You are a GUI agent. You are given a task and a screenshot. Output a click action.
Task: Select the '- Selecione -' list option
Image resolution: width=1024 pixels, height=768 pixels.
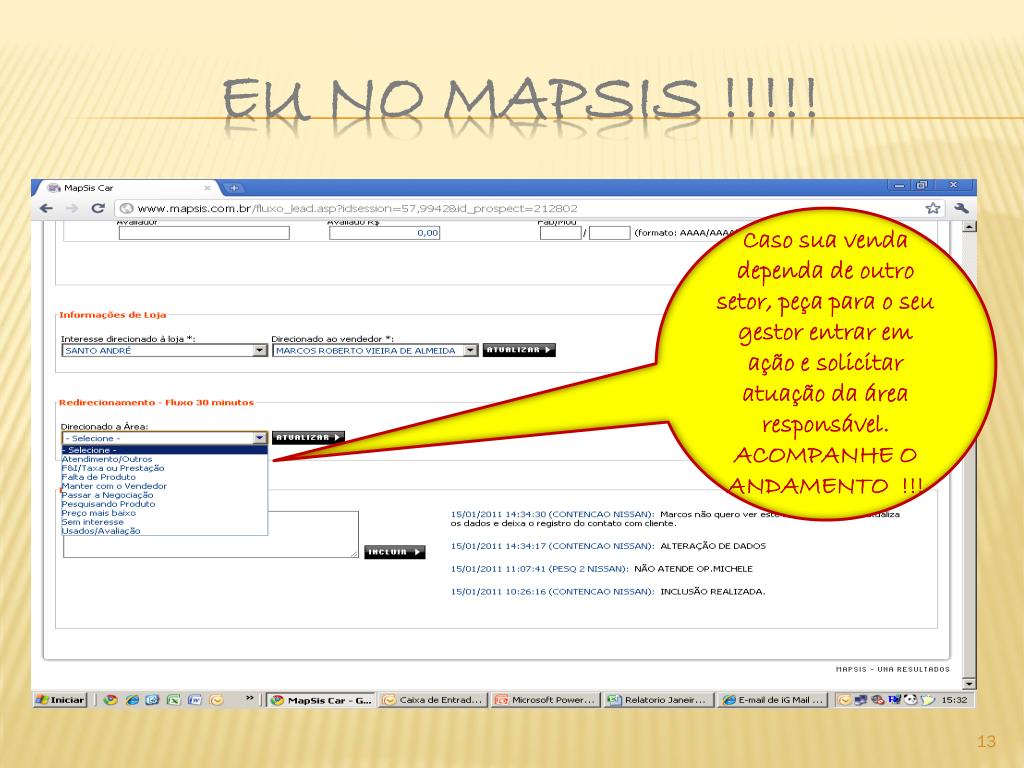pyautogui.click(x=165, y=450)
